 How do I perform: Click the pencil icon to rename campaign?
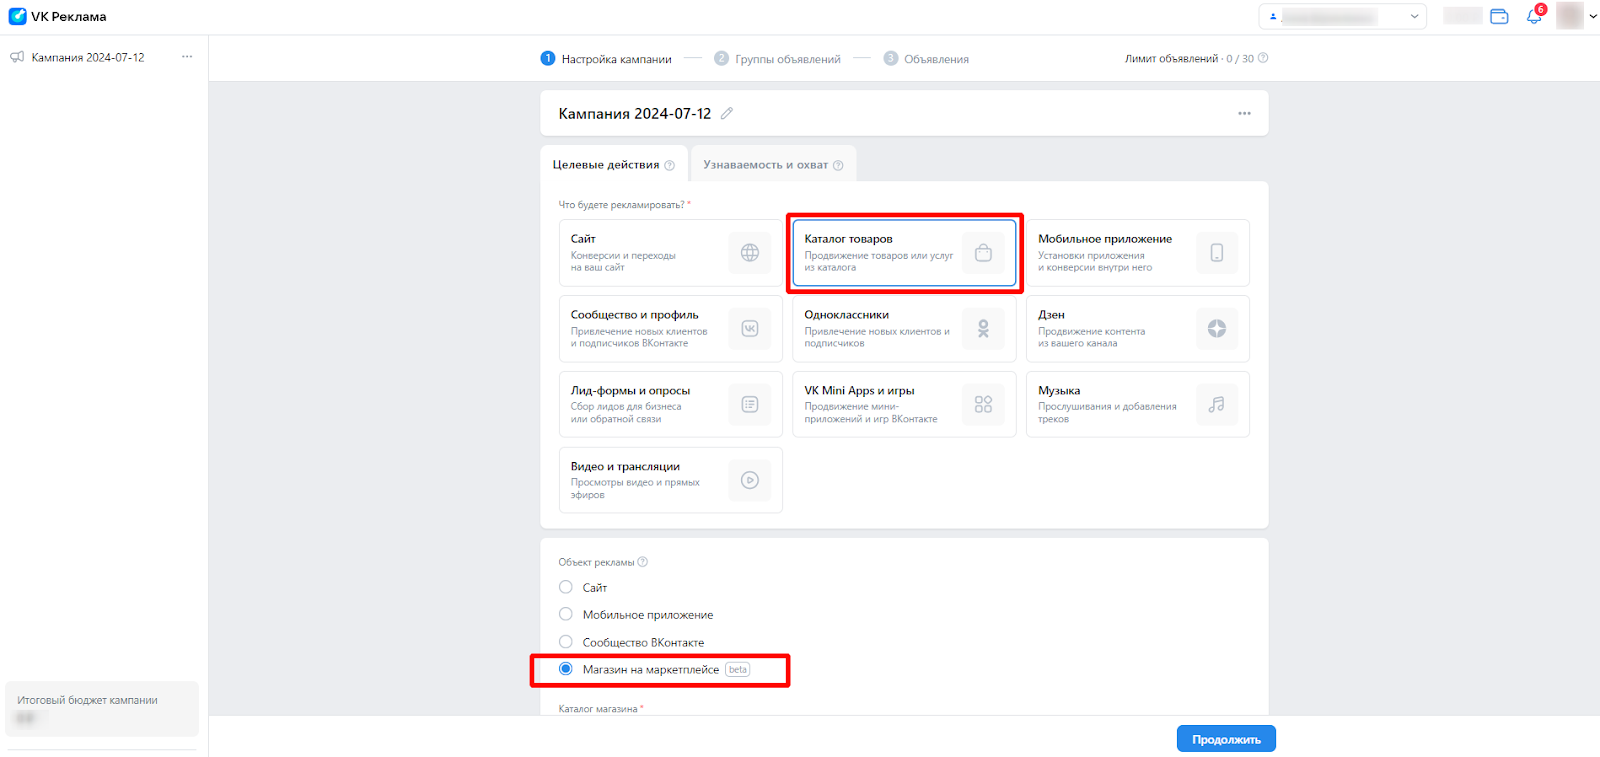point(727,114)
